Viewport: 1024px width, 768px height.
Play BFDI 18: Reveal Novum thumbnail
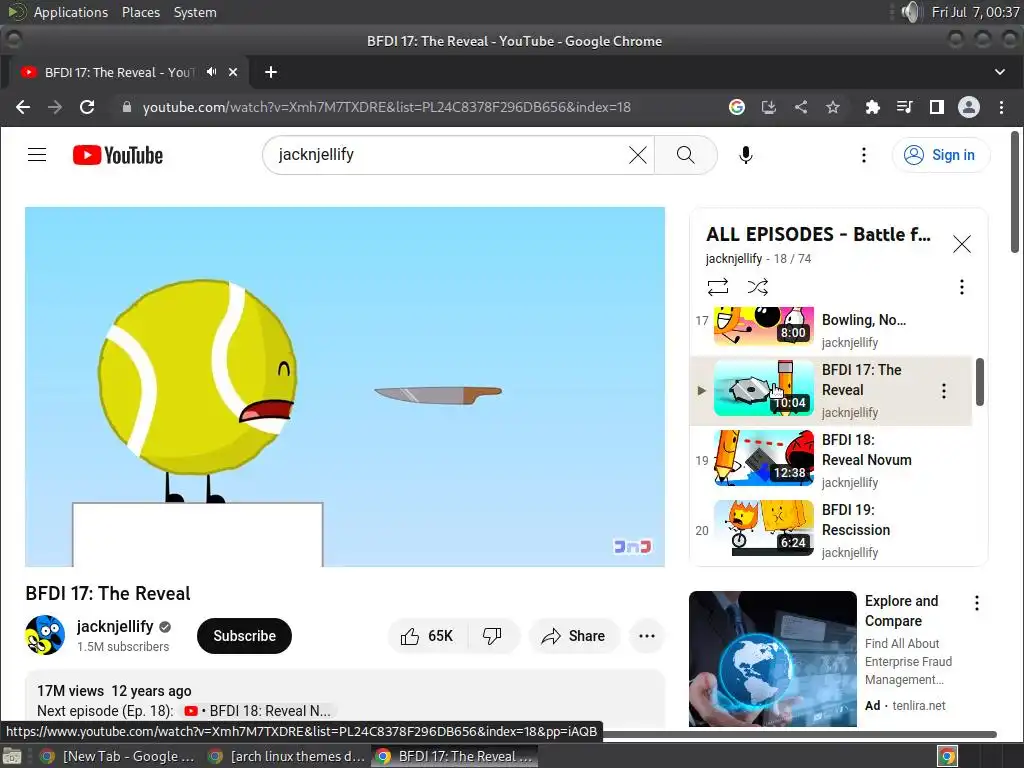(763, 458)
